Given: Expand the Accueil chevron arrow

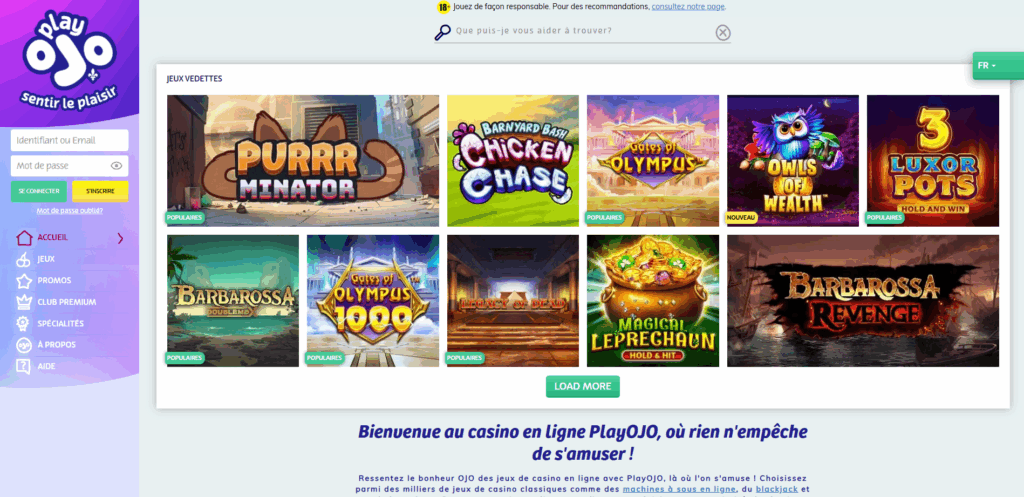Looking at the screenshot, I should point(120,238).
